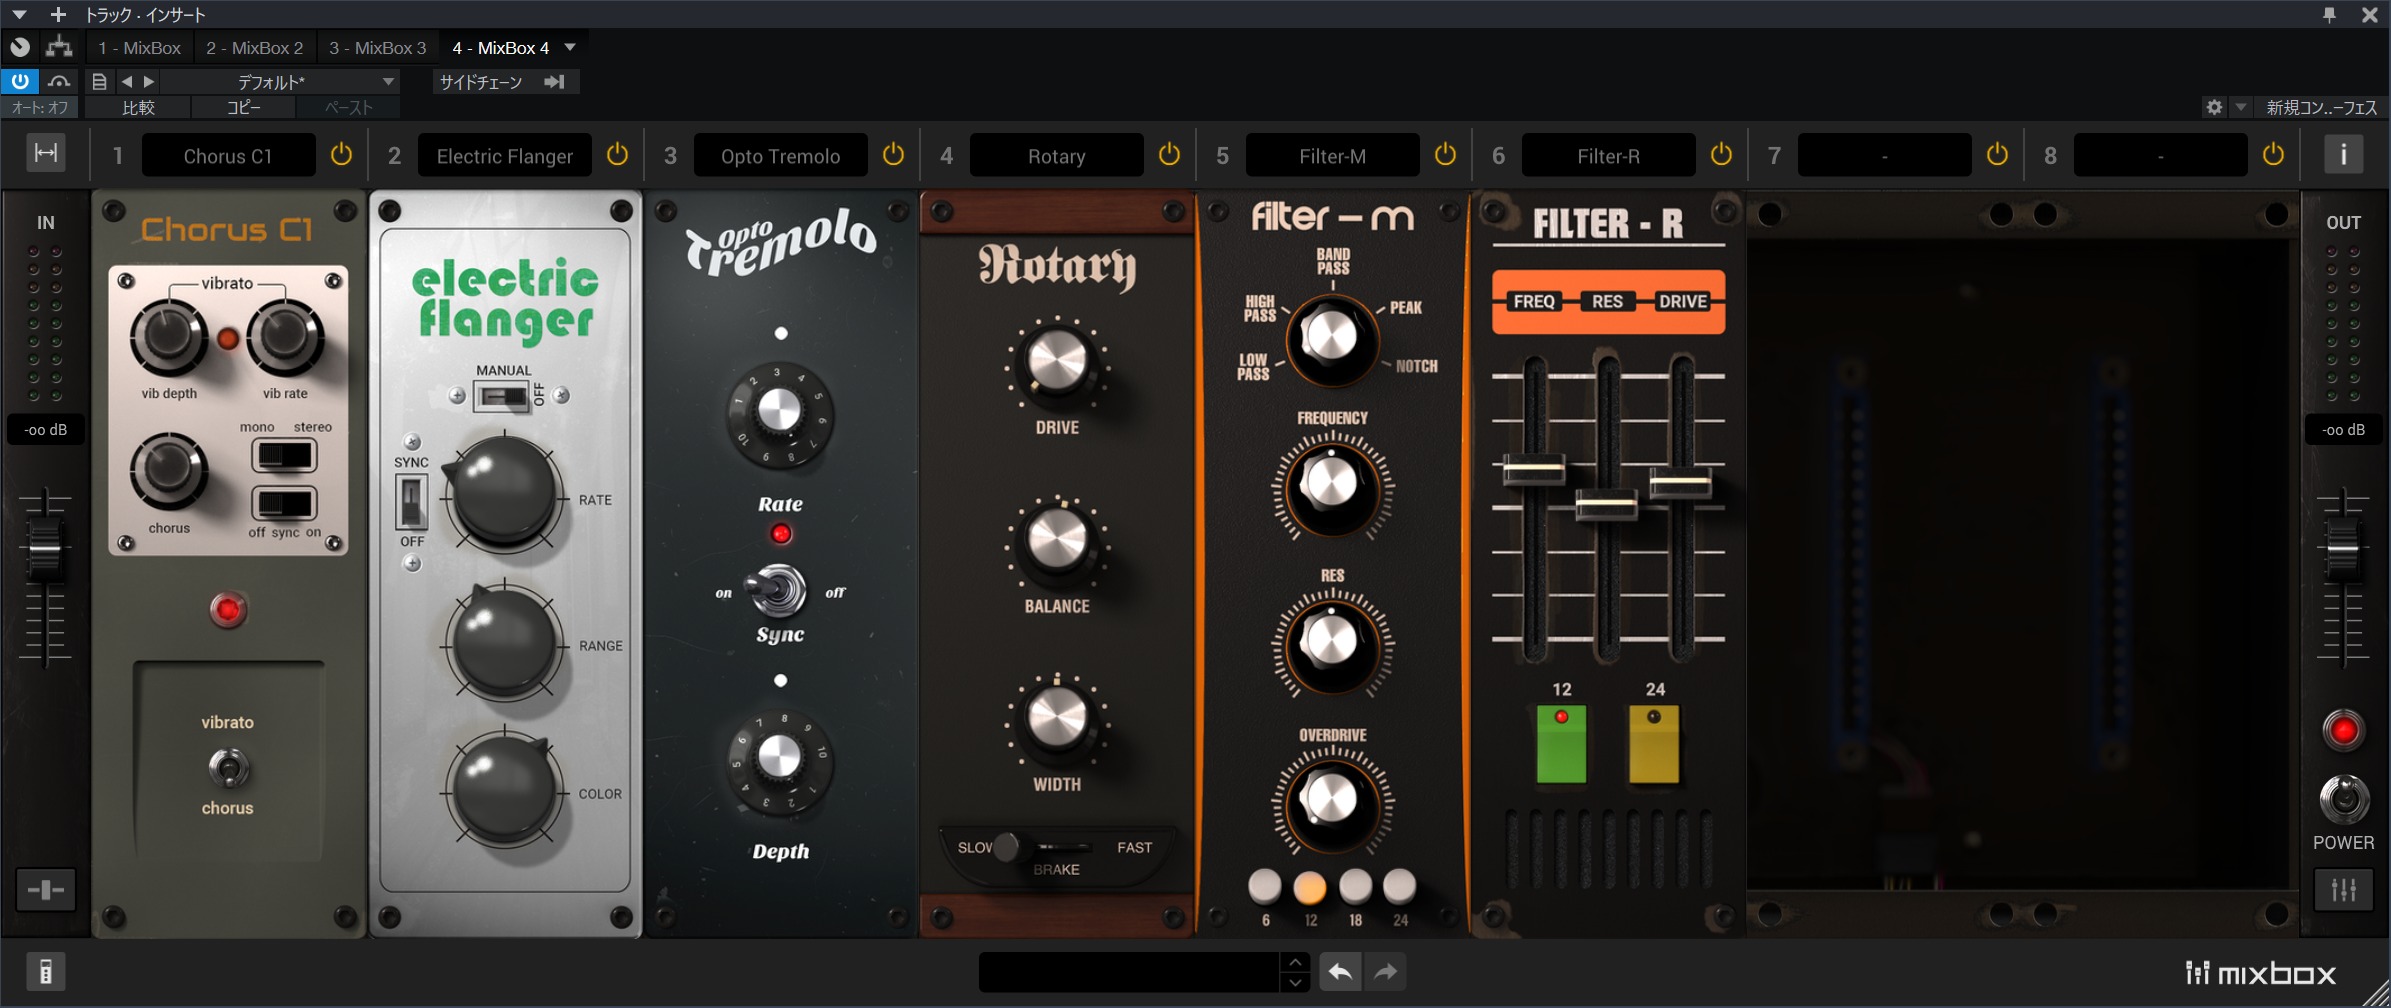Click the info i icon
This screenshot has width=2391, height=1008.
pos(2343,154)
